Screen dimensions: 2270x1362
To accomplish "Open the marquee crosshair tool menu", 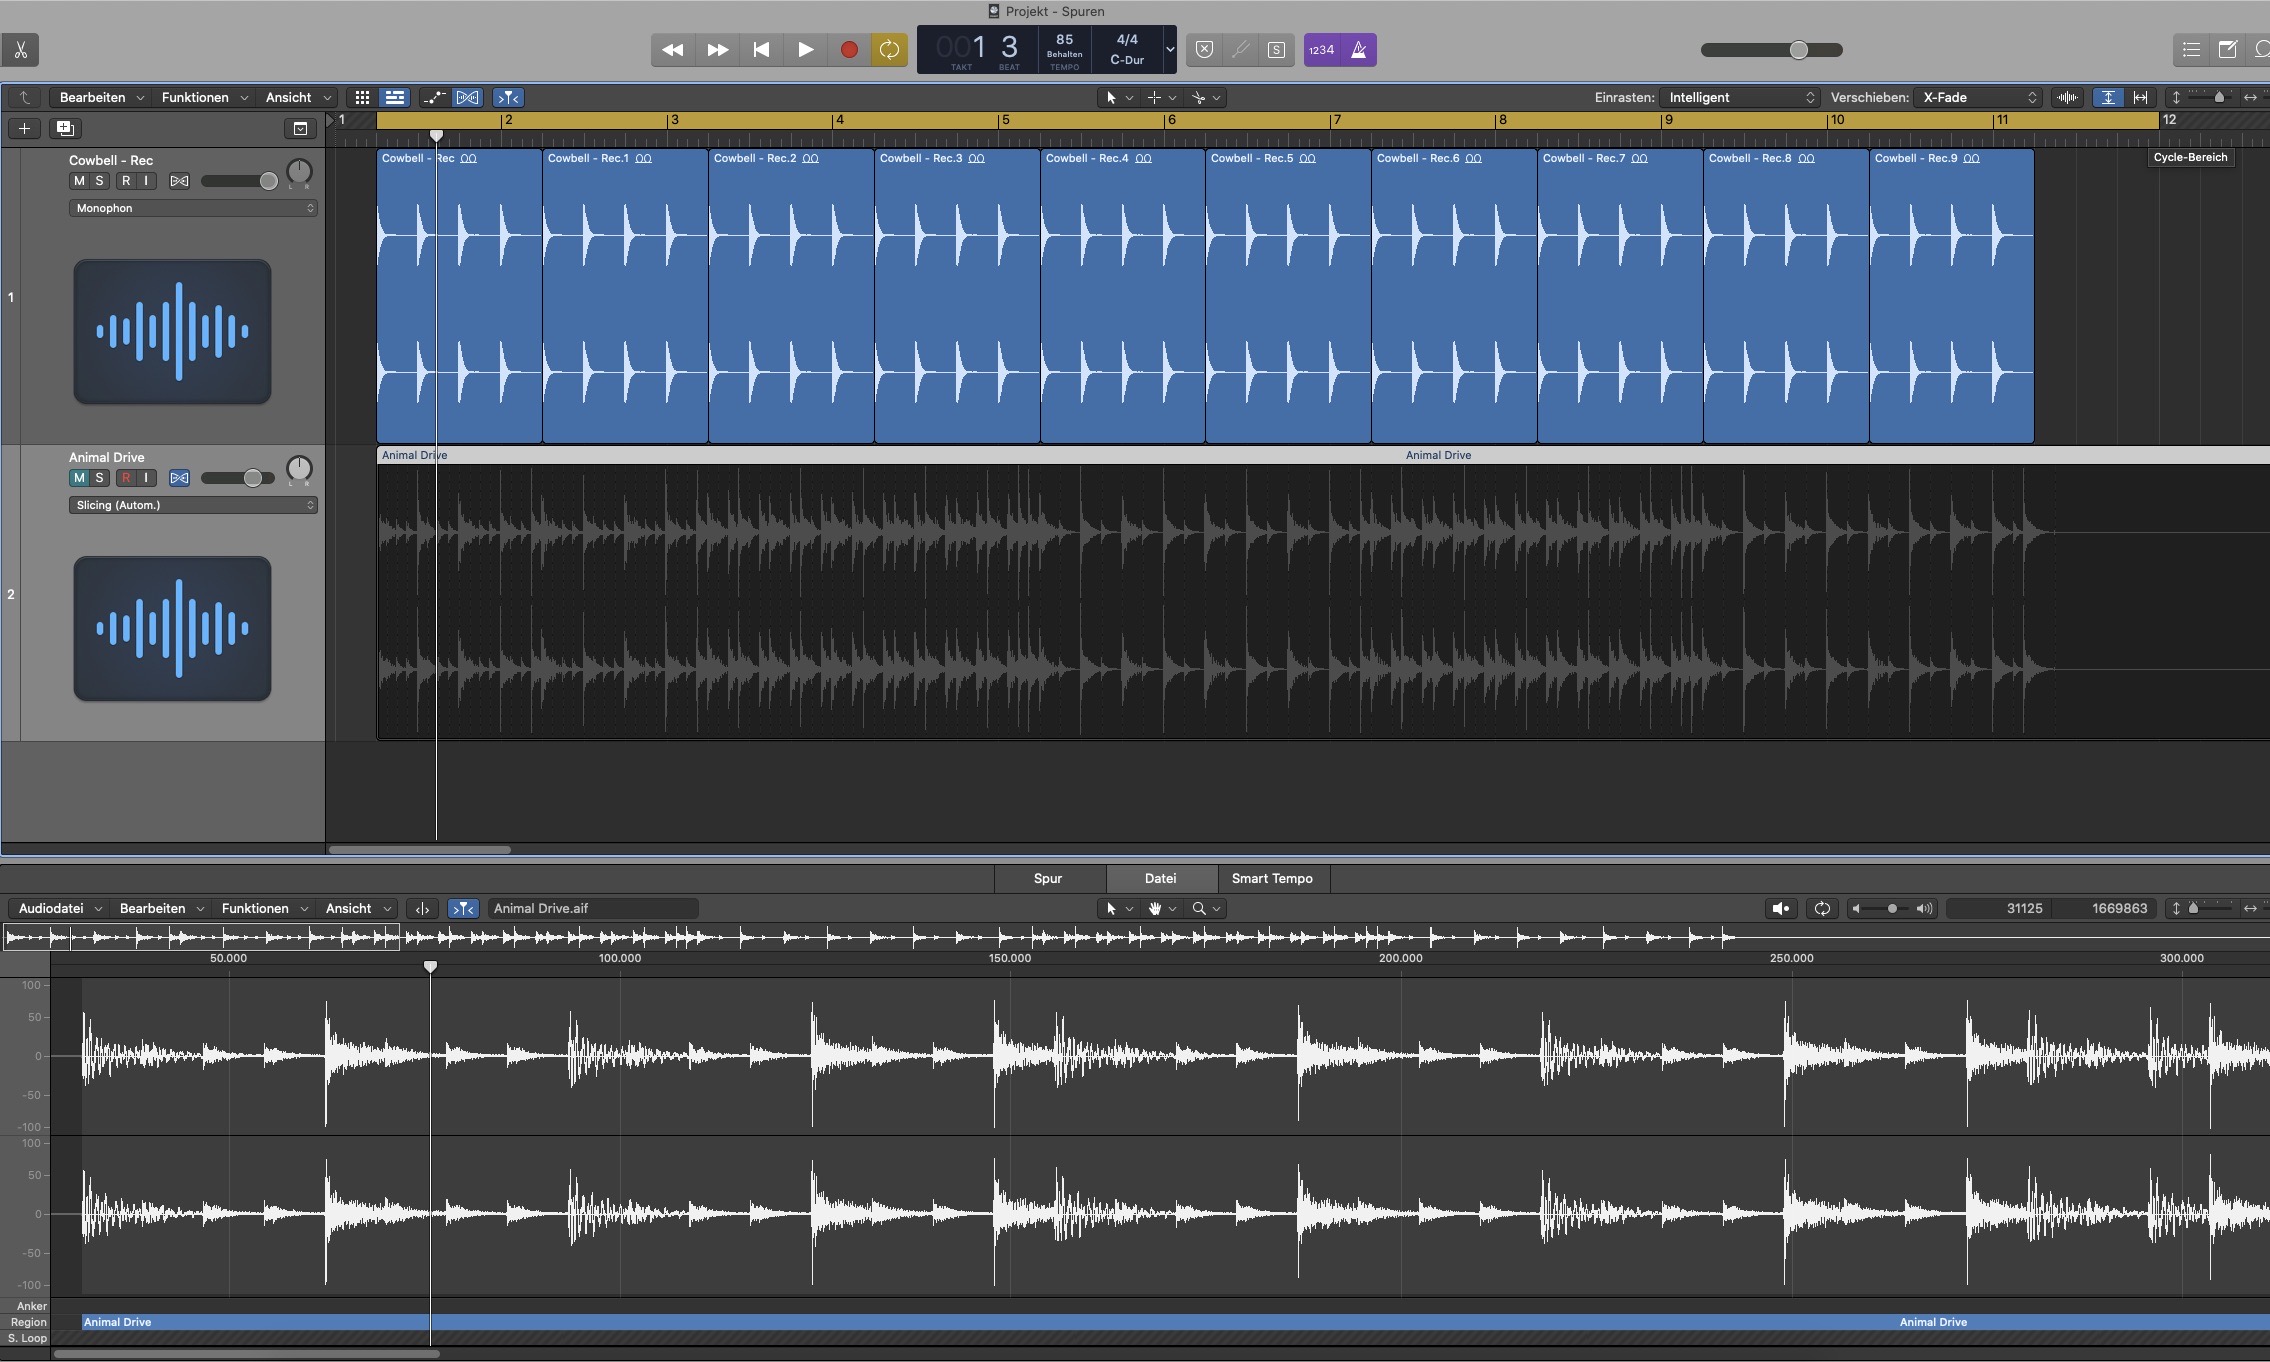I will click(x=1162, y=97).
